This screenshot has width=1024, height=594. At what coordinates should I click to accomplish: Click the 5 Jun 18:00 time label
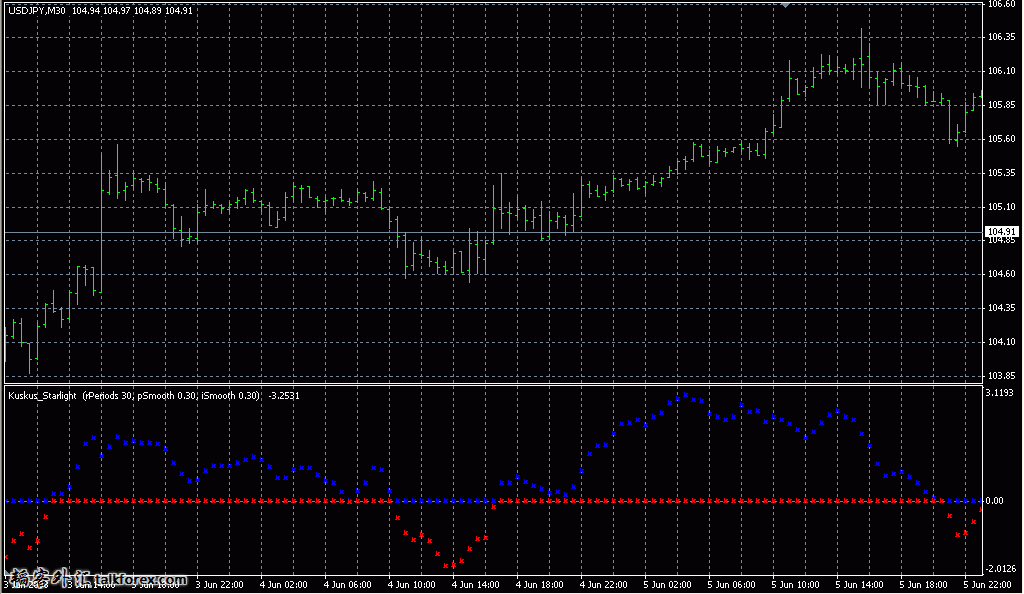(923, 585)
